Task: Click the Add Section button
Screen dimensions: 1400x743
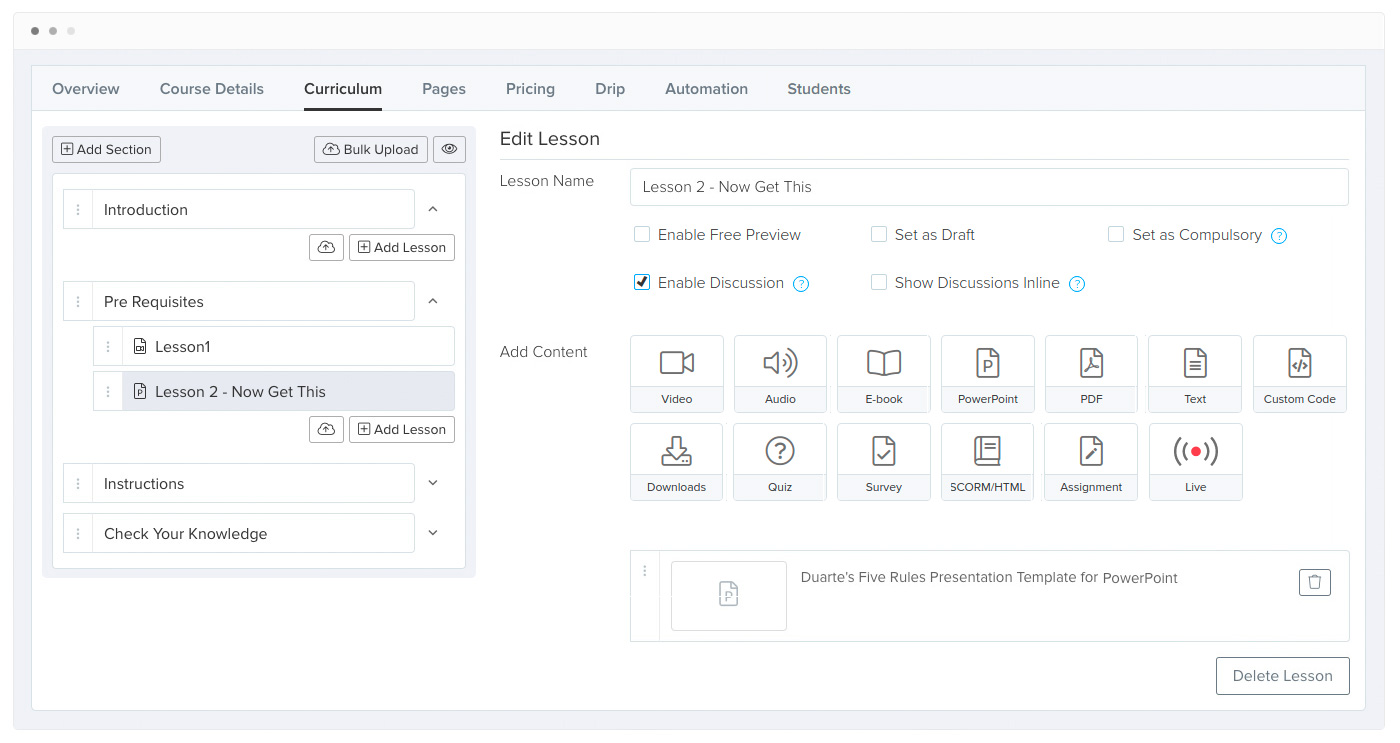Action: pyautogui.click(x=106, y=149)
